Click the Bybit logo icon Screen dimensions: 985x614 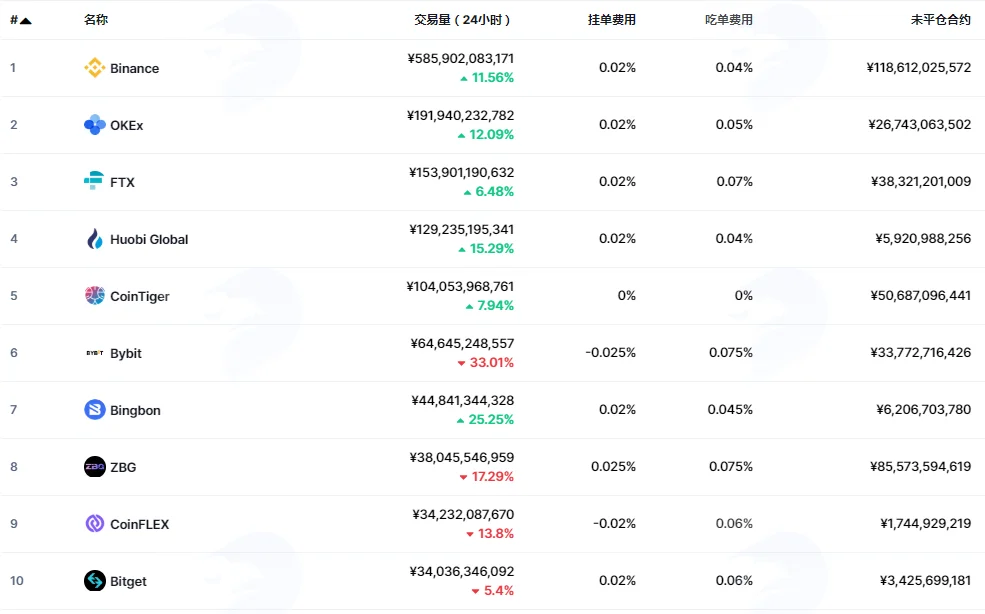95,353
